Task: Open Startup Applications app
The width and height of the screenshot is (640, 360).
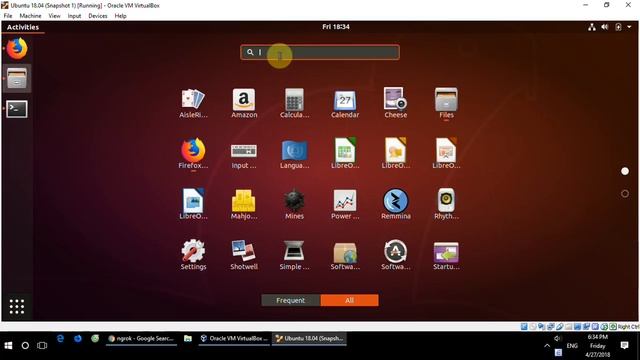Action: pyautogui.click(x=446, y=255)
